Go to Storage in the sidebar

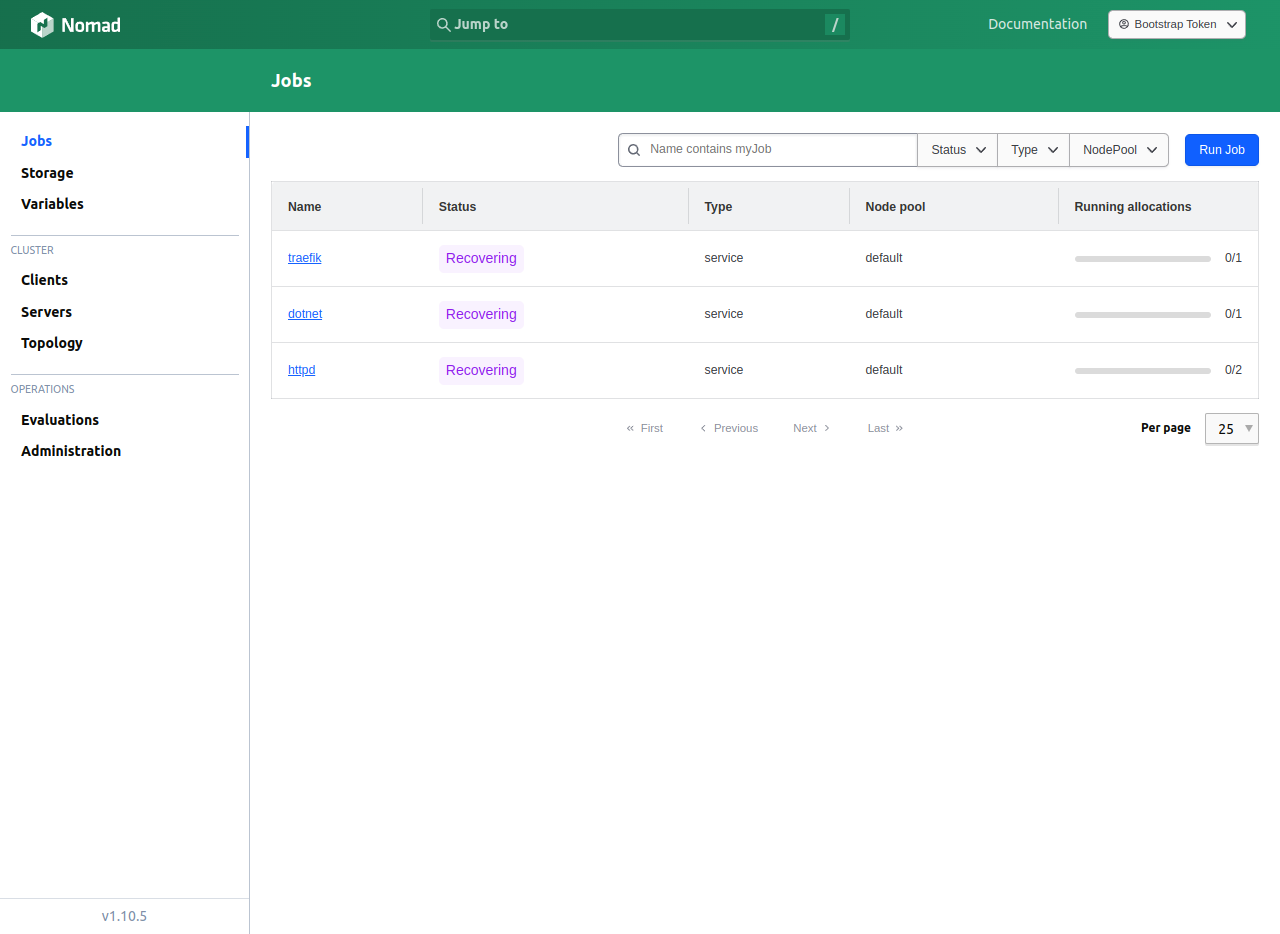(x=47, y=173)
